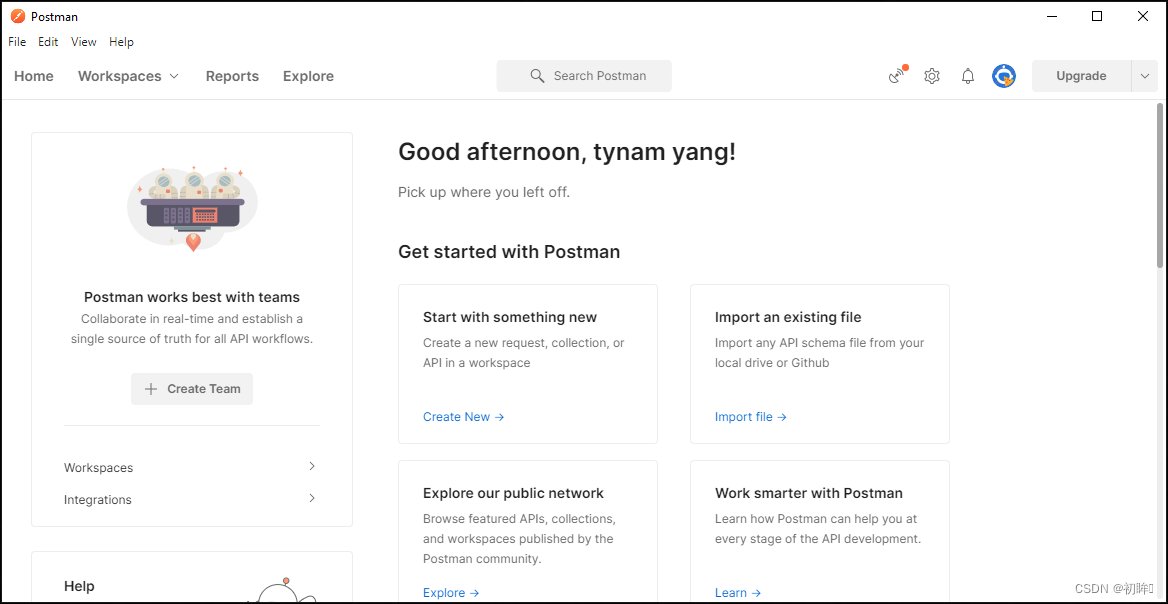Open the Help menu
This screenshot has width=1168, height=604.
point(121,42)
